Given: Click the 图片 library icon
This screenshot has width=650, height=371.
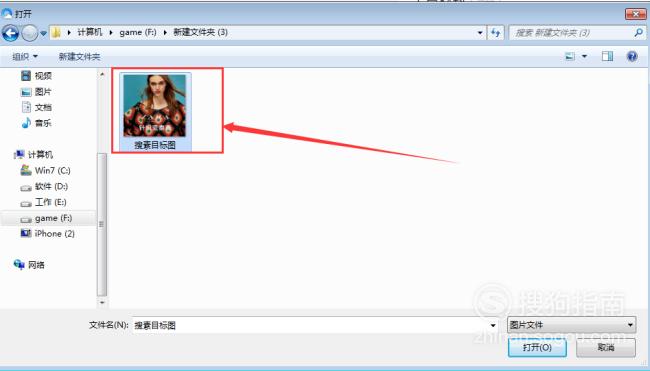Looking at the screenshot, I should [26, 92].
